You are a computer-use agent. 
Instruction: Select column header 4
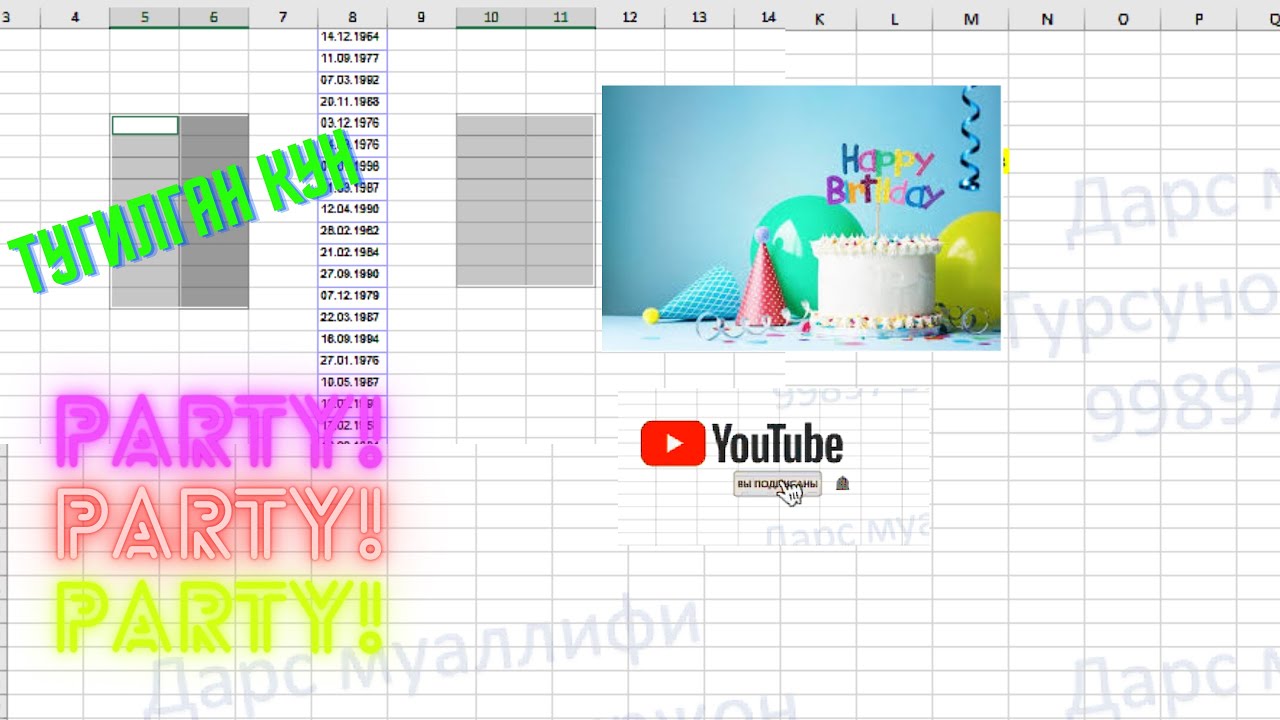point(75,17)
